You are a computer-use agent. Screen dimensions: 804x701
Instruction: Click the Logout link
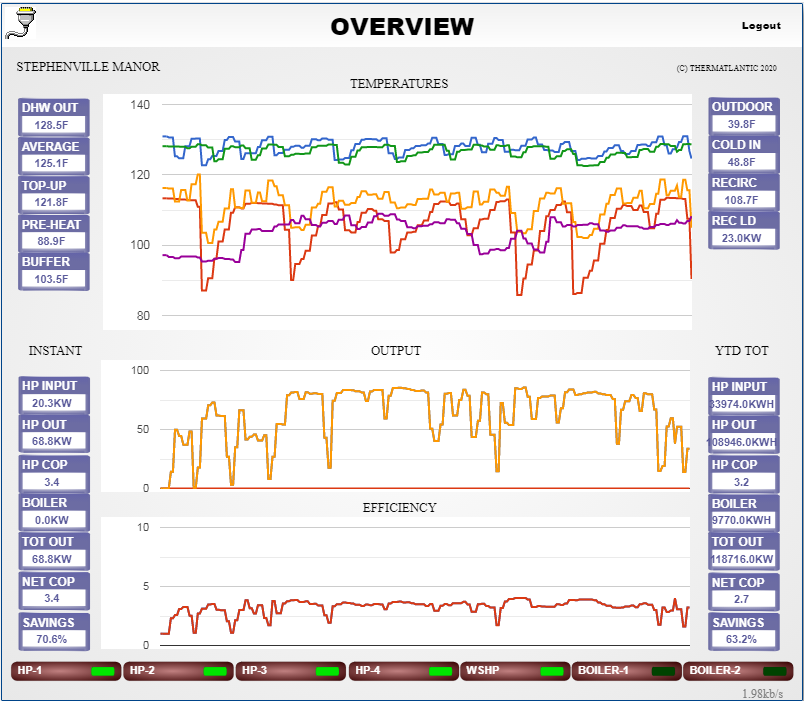(761, 26)
